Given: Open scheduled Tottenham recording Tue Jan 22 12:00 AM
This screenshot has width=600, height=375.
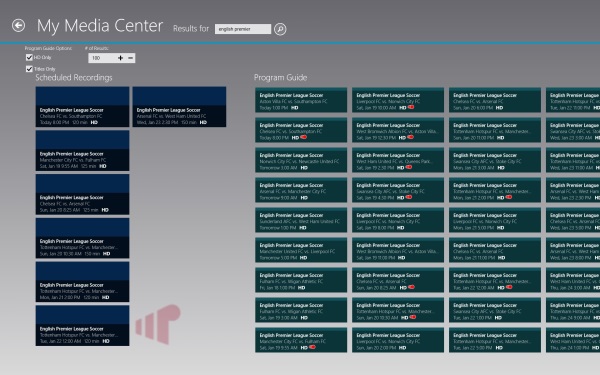Looking at the screenshot, I should pos(82,326).
